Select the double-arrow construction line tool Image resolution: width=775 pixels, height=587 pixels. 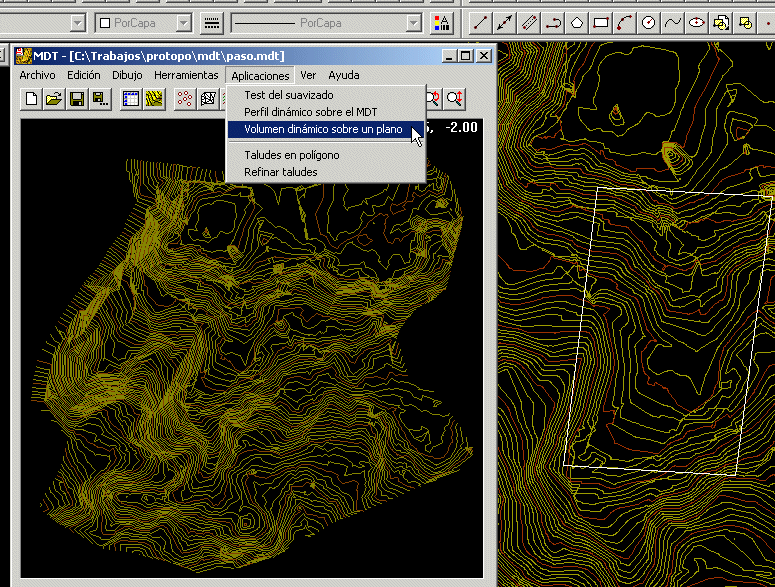click(x=504, y=23)
